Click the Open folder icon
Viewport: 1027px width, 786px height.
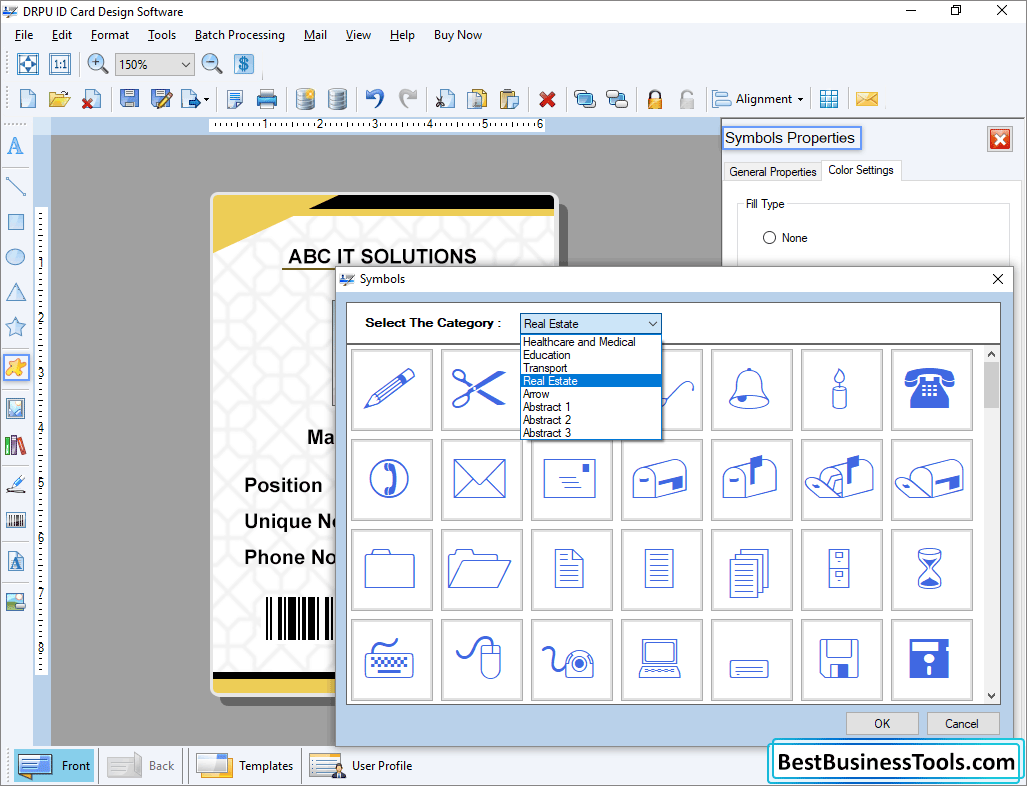point(59,99)
